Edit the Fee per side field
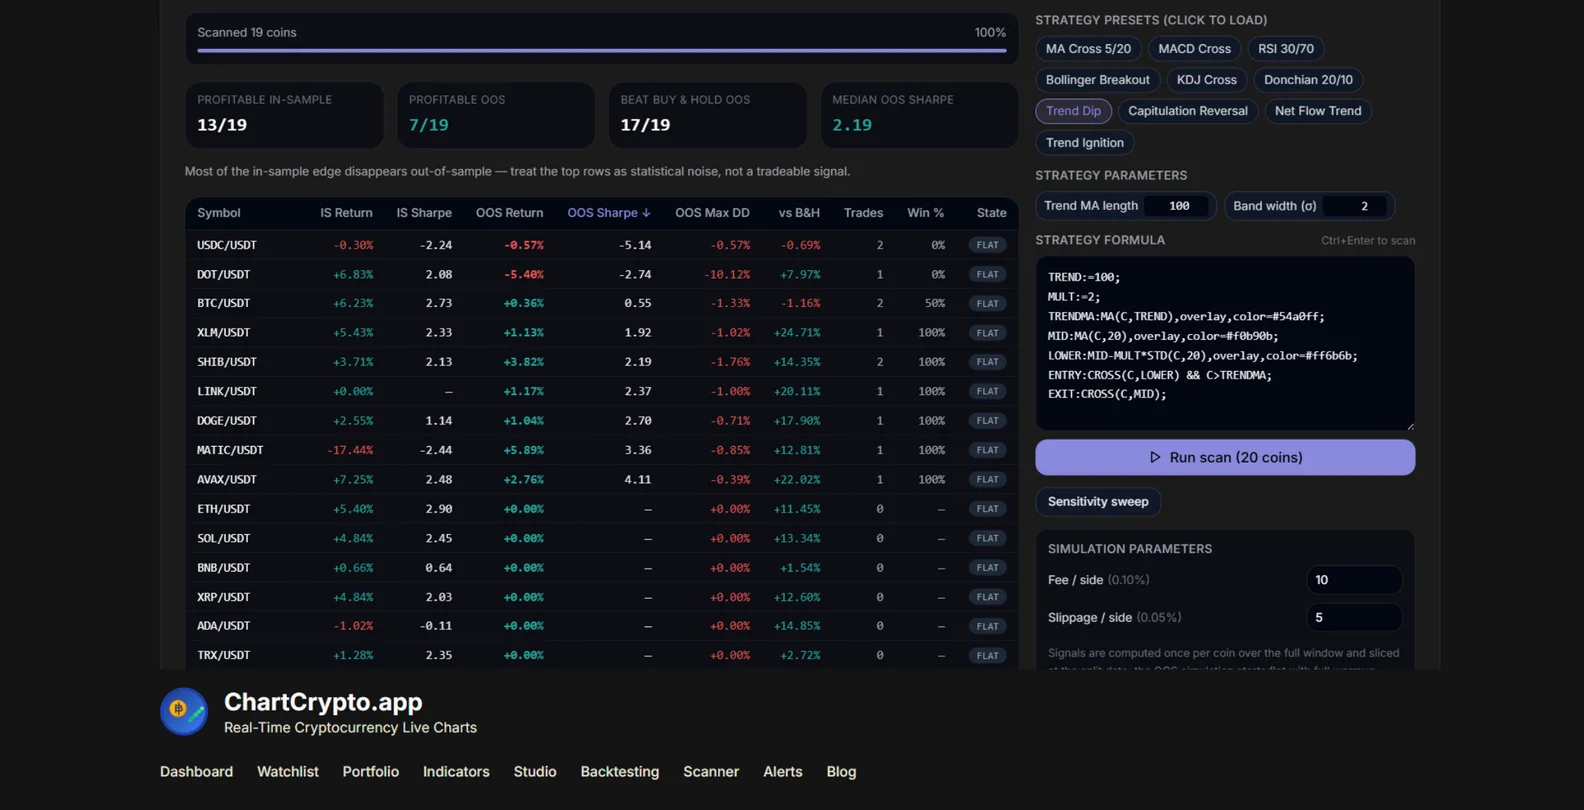This screenshot has height=810, width=1584. 1354,580
